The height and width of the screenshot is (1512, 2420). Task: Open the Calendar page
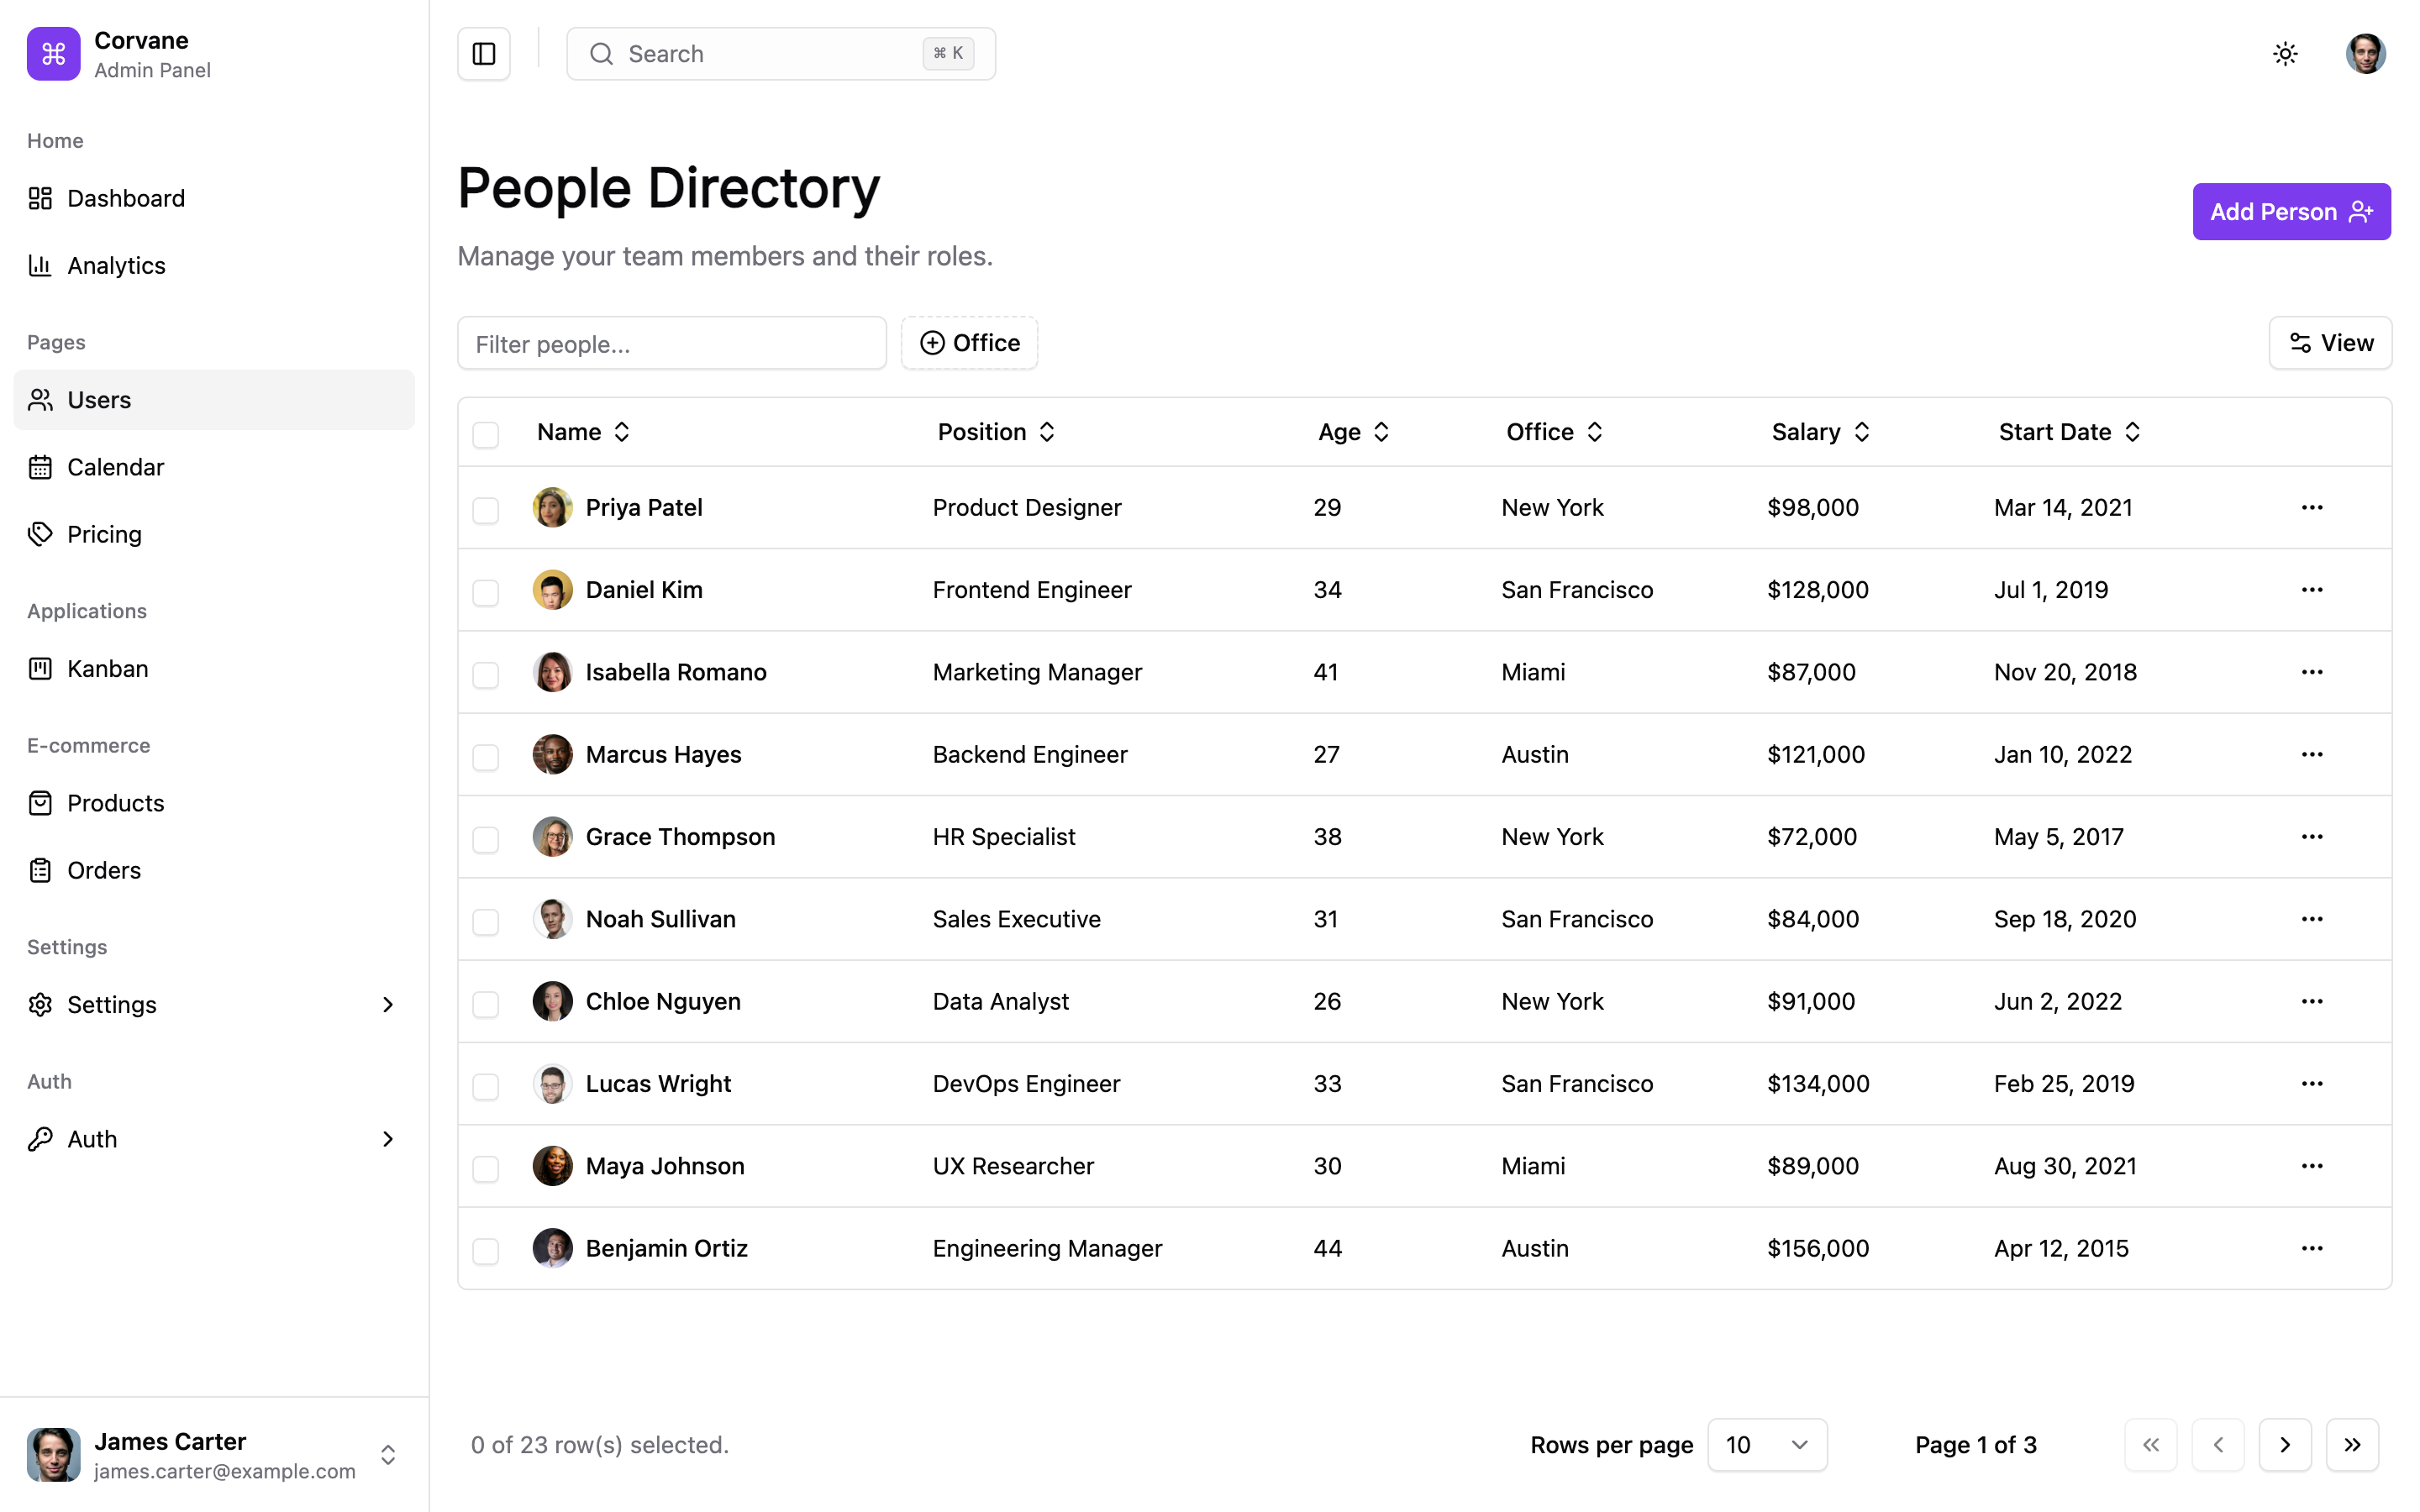click(214, 467)
